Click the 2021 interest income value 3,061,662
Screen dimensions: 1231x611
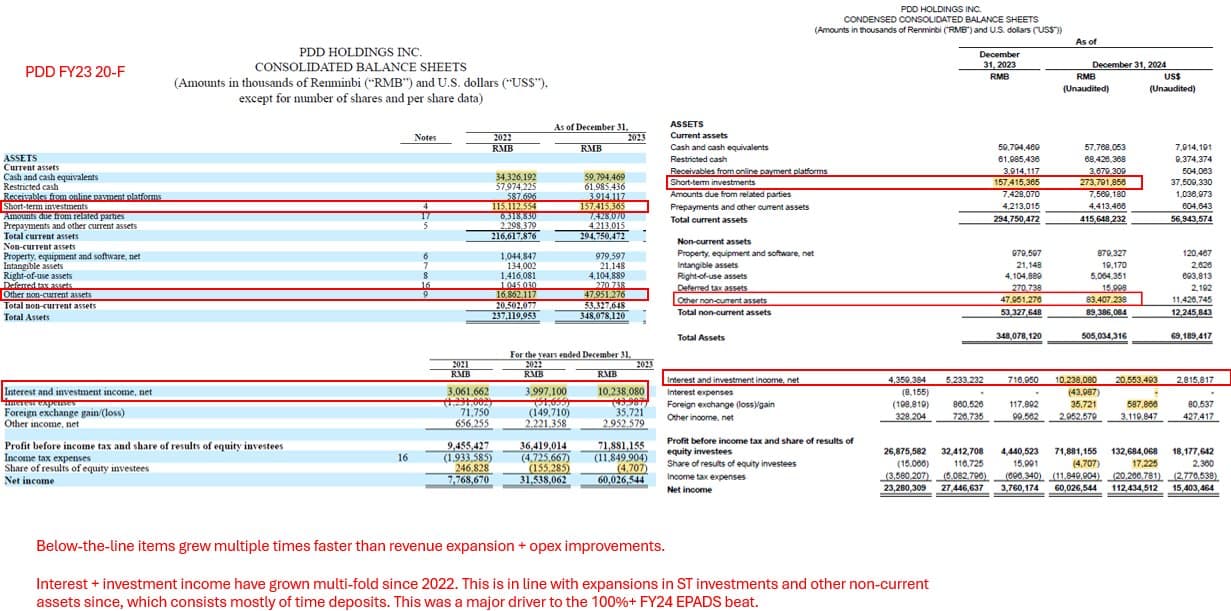pos(468,391)
